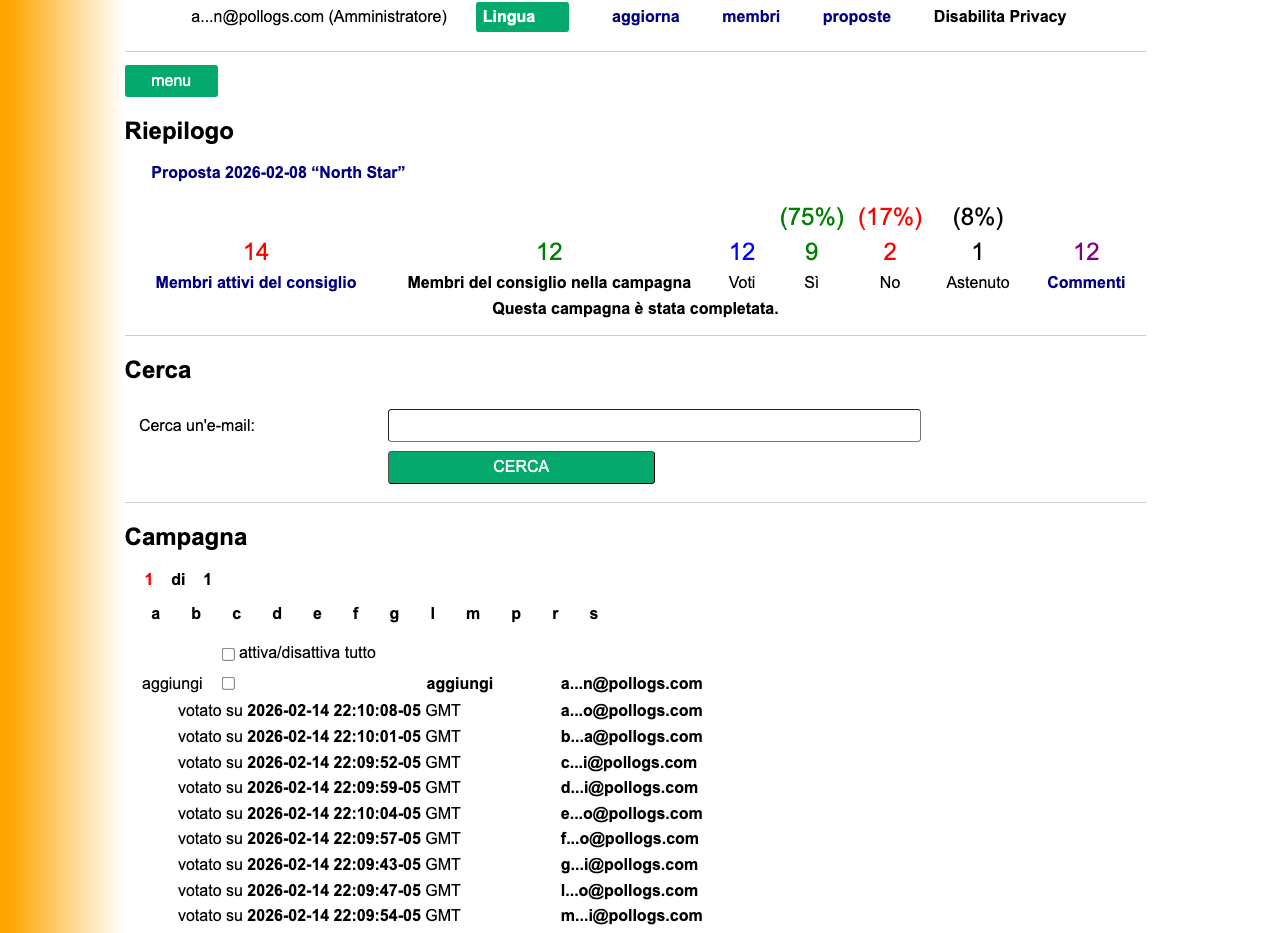Filter campaign by letter a
This screenshot has height=933, width=1271.
tap(155, 614)
